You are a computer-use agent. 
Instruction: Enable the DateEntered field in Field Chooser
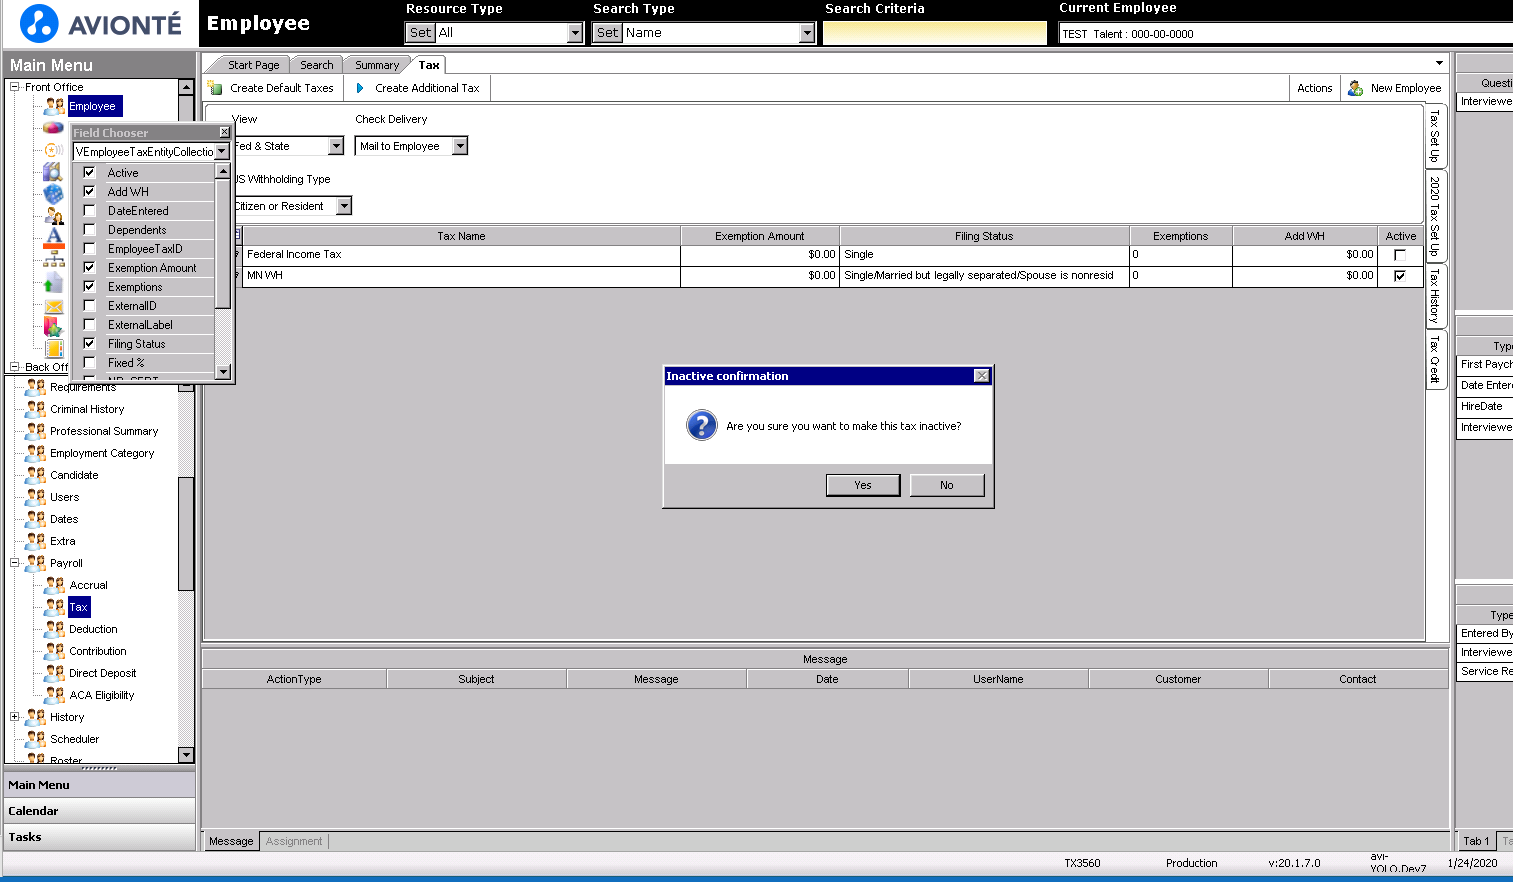point(88,210)
